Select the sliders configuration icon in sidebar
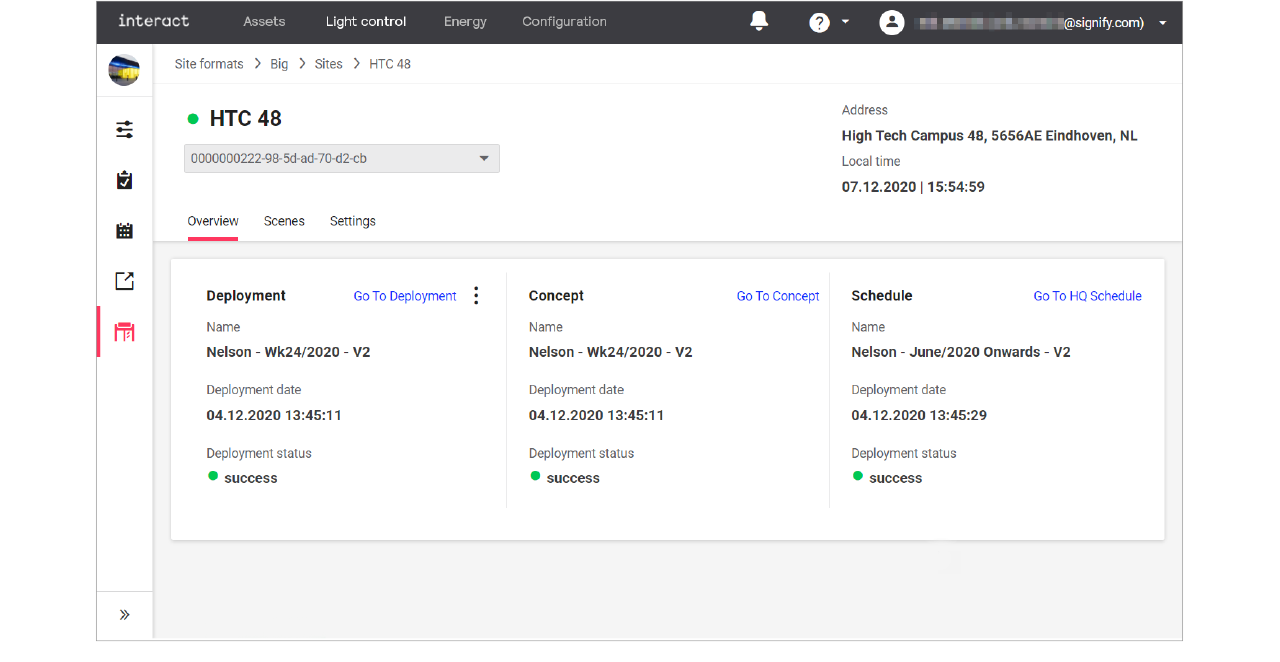This screenshot has width=1280, height=662. tap(124, 129)
